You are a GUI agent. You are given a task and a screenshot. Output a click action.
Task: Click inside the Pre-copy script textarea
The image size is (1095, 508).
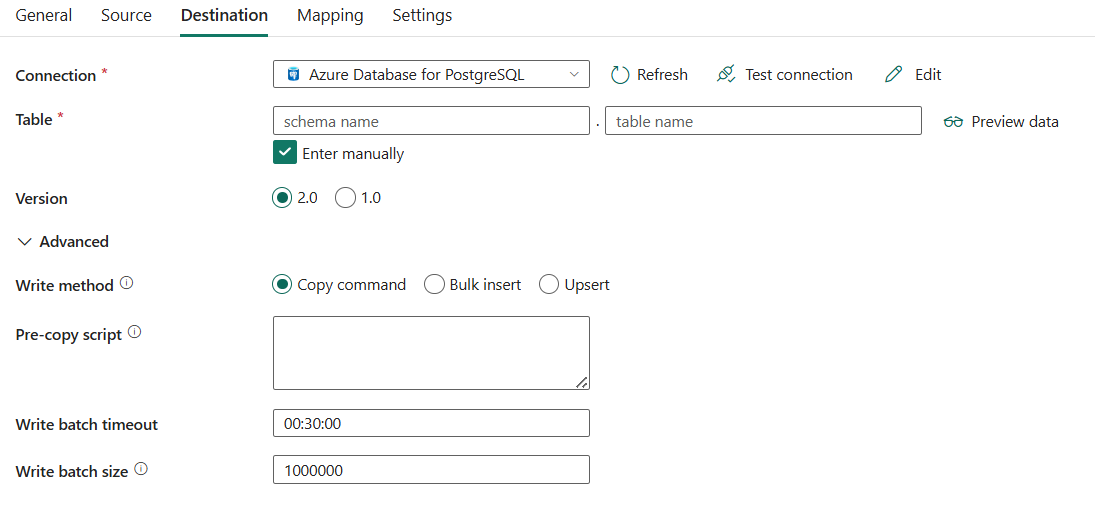pyautogui.click(x=431, y=353)
